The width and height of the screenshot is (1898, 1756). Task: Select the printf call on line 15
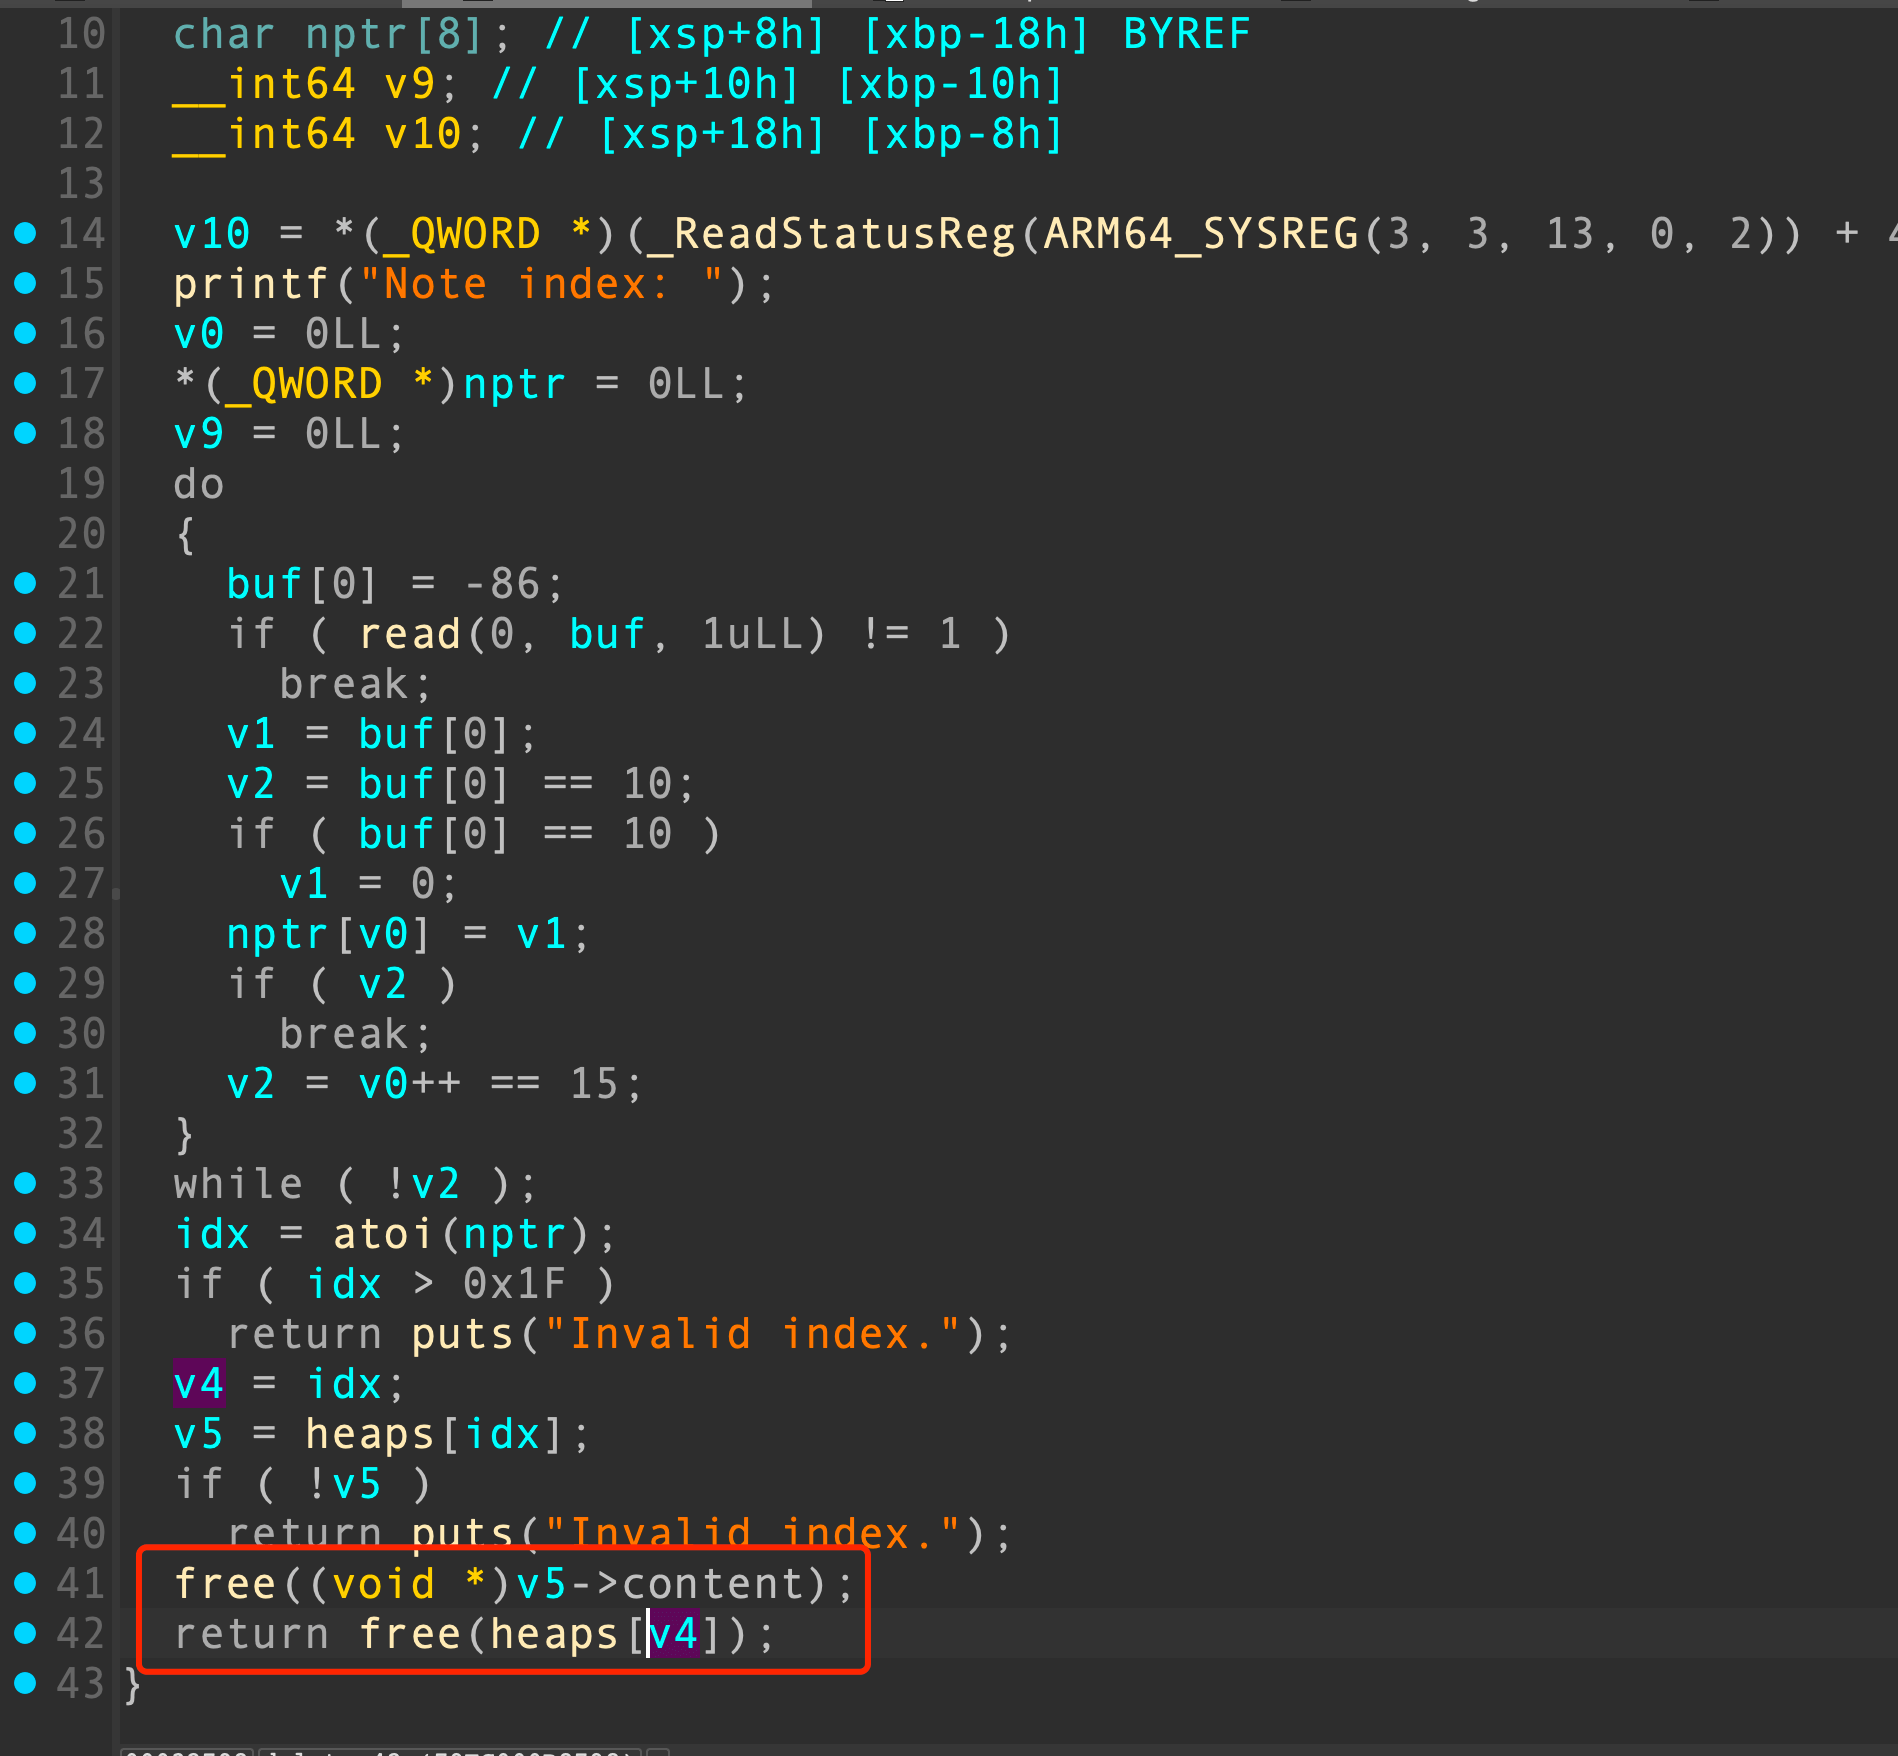coord(252,285)
